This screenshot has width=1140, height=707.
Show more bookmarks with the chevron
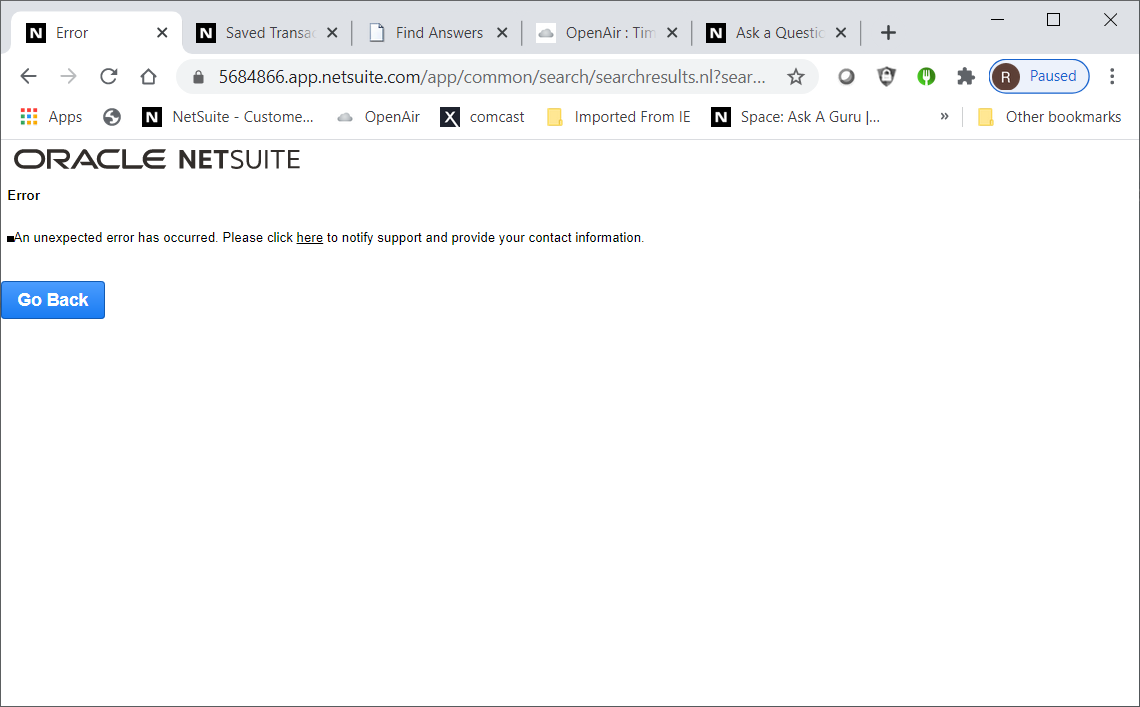click(x=944, y=116)
